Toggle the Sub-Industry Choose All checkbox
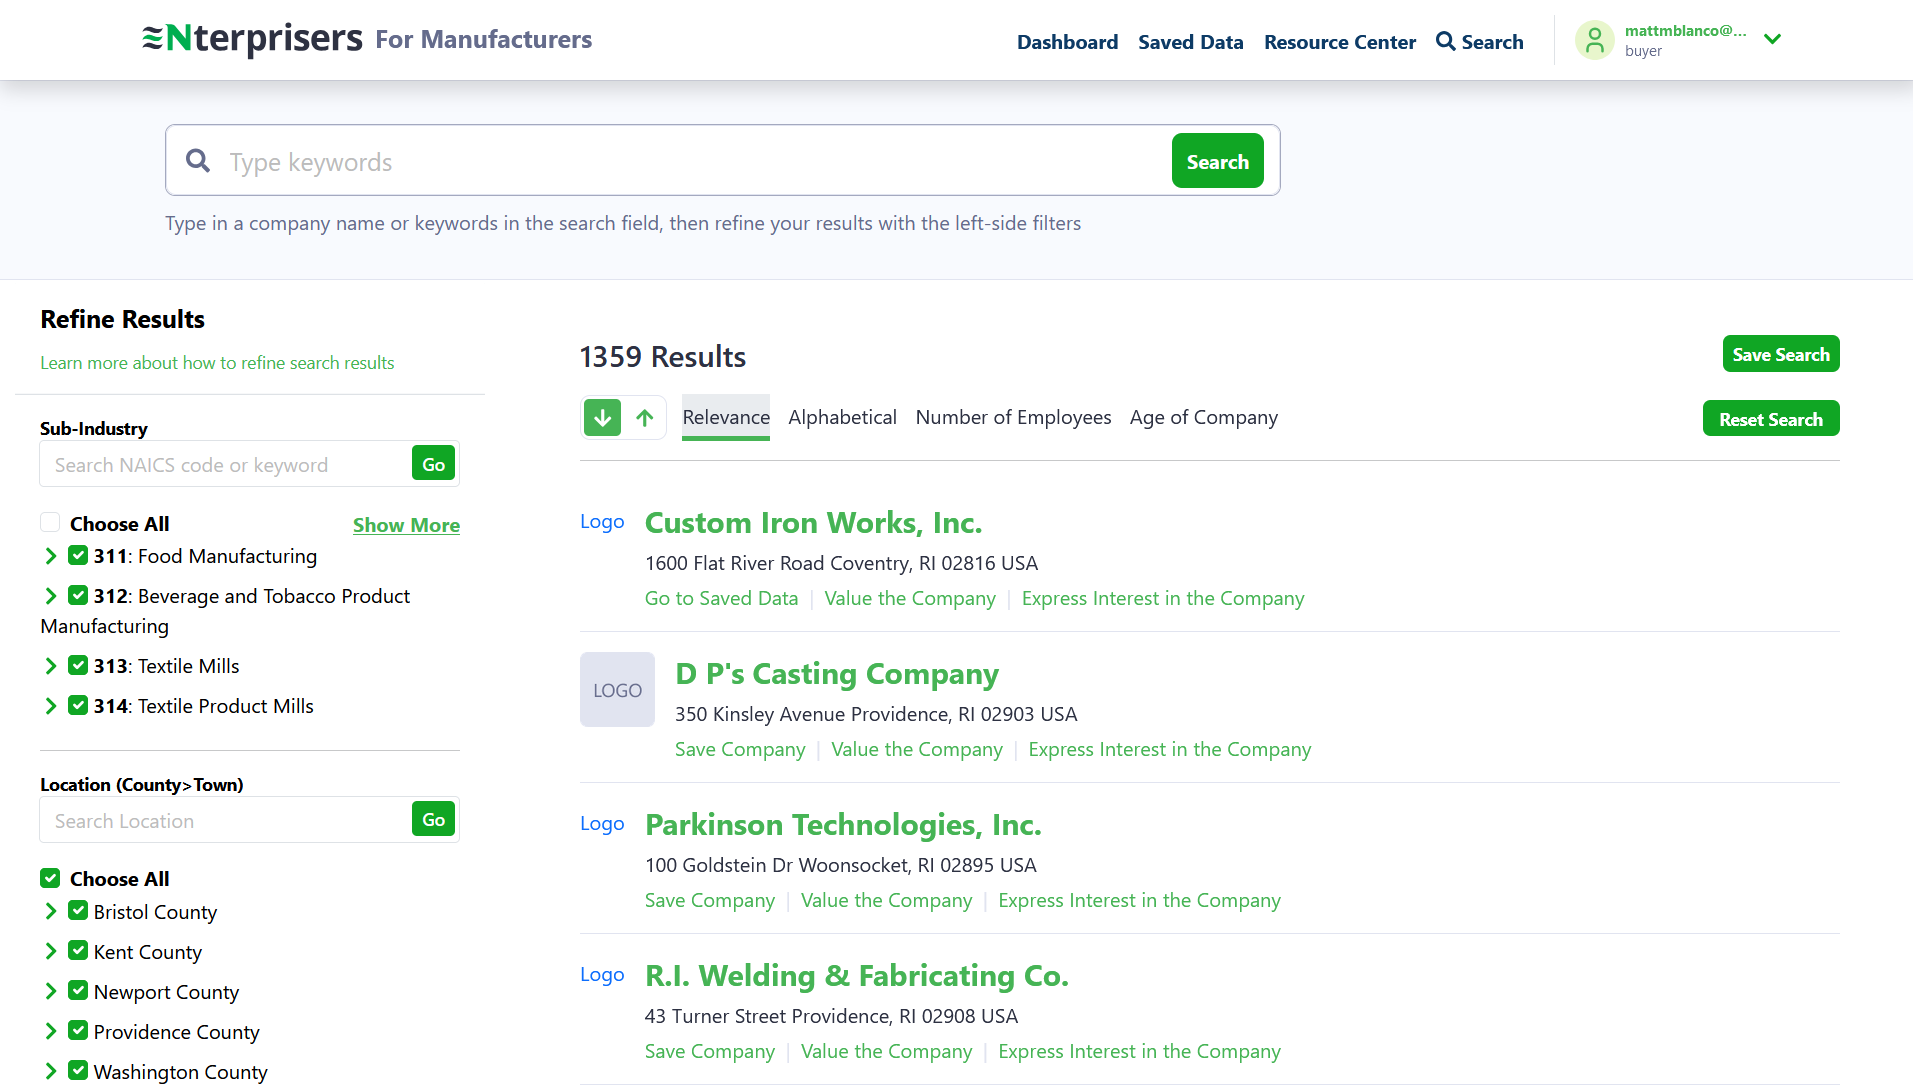1913x1088 pixels. [50, 523]
